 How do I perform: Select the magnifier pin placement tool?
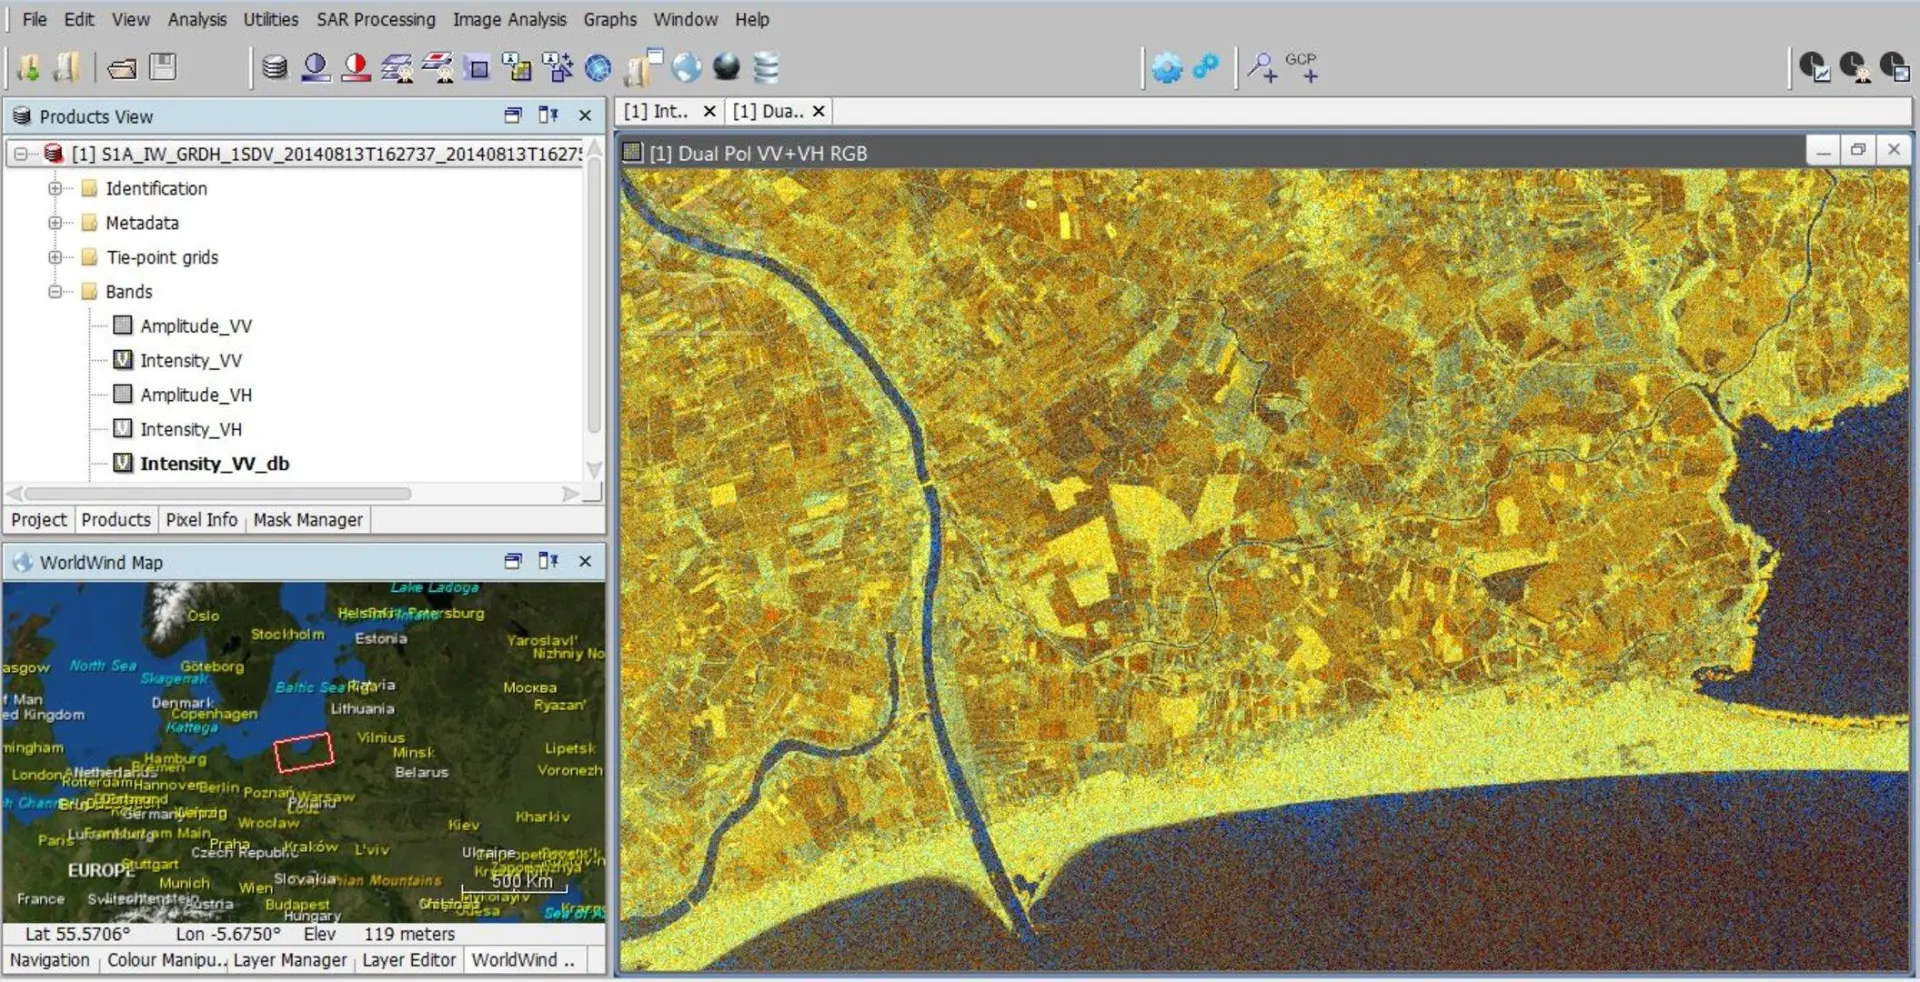(1262, 68)
